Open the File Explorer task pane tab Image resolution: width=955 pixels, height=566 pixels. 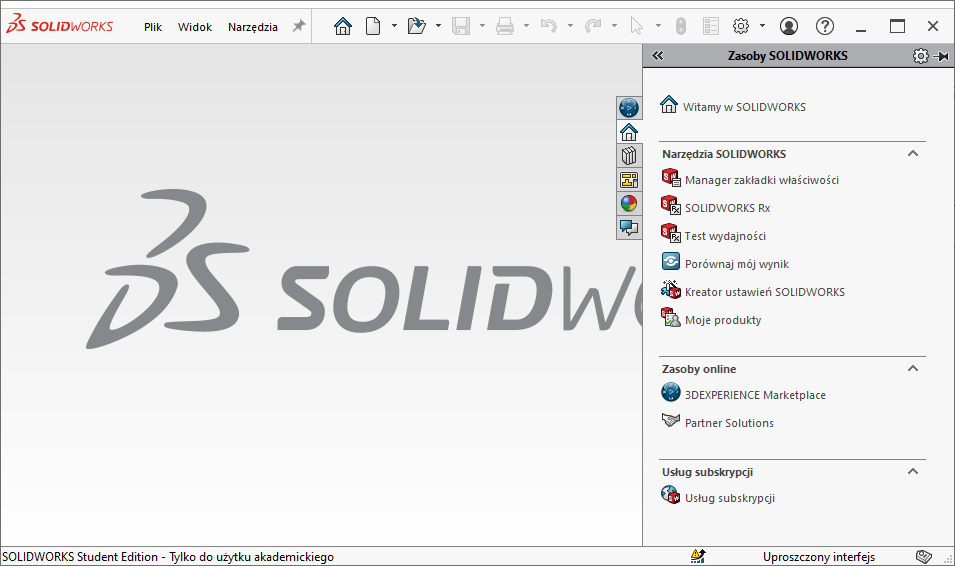[629, 180]
